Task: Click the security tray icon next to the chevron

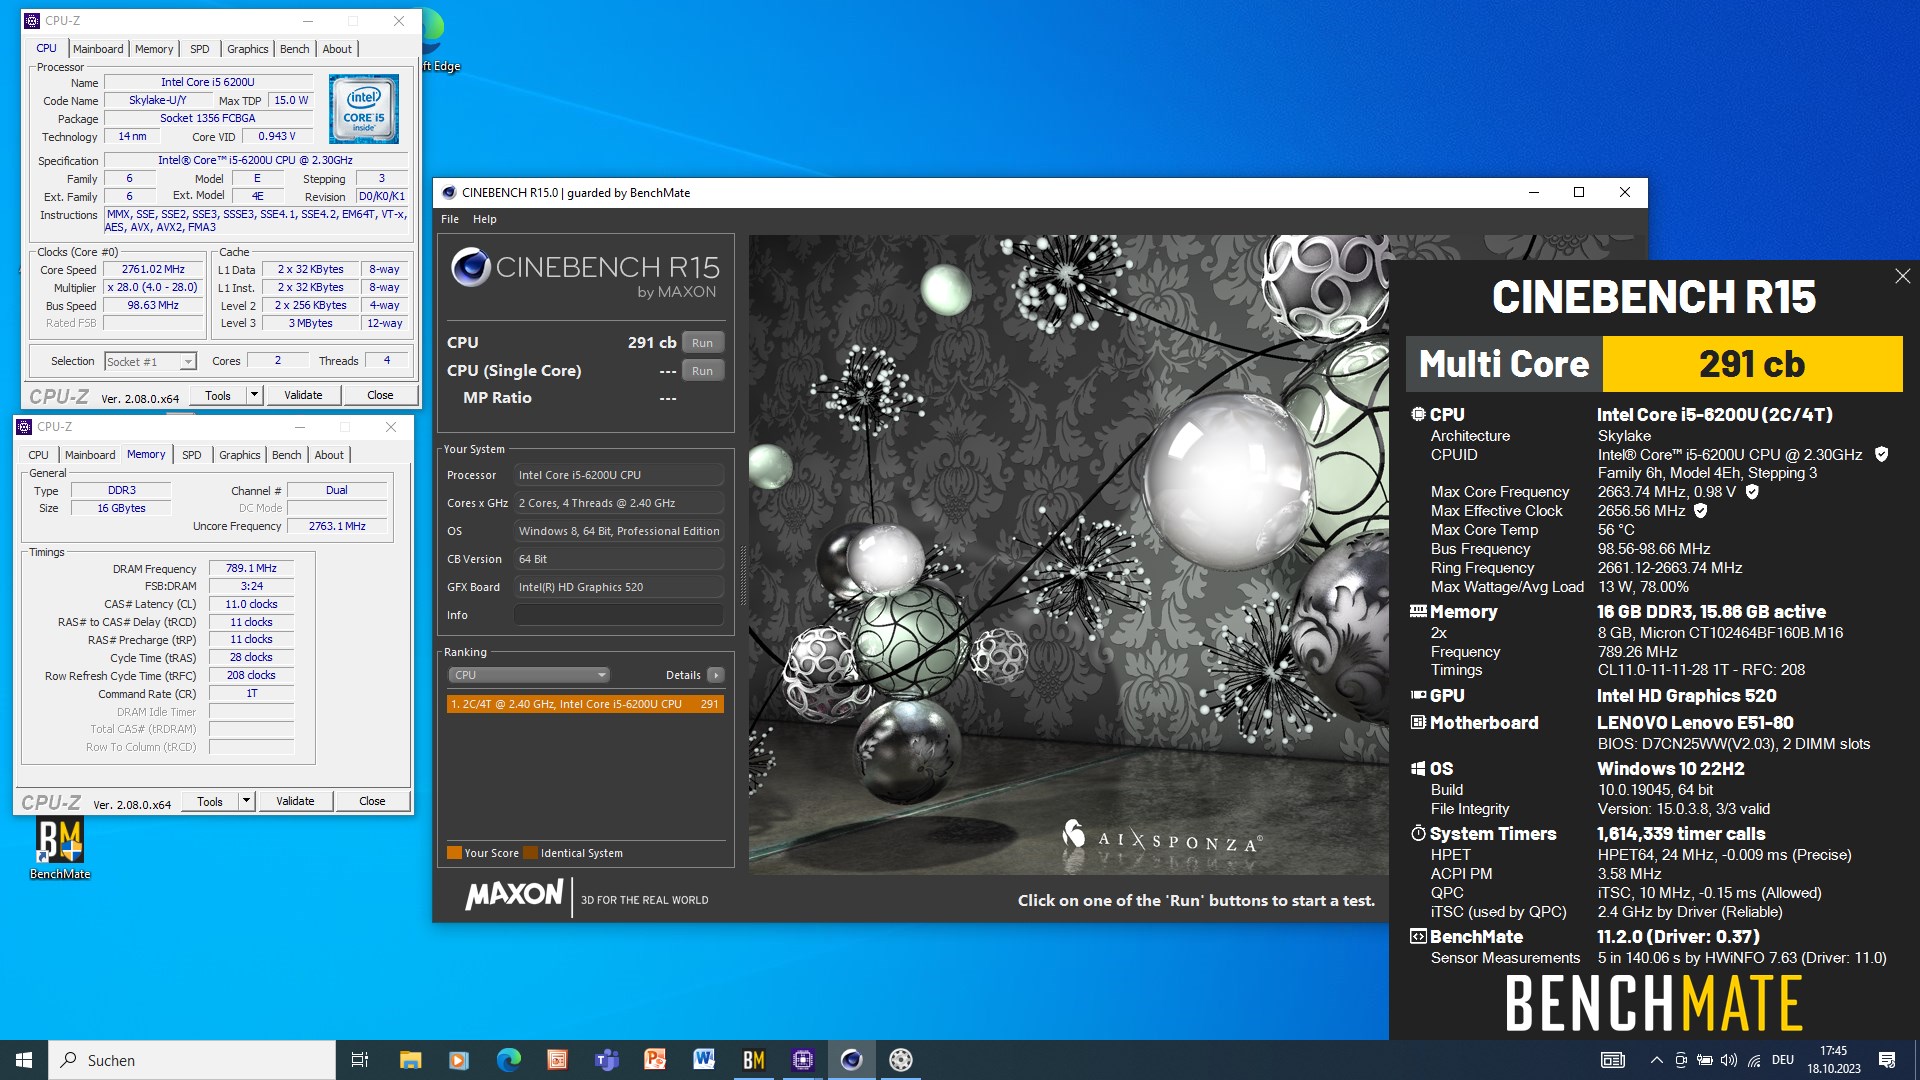Action: (x=1681, y=1060)
